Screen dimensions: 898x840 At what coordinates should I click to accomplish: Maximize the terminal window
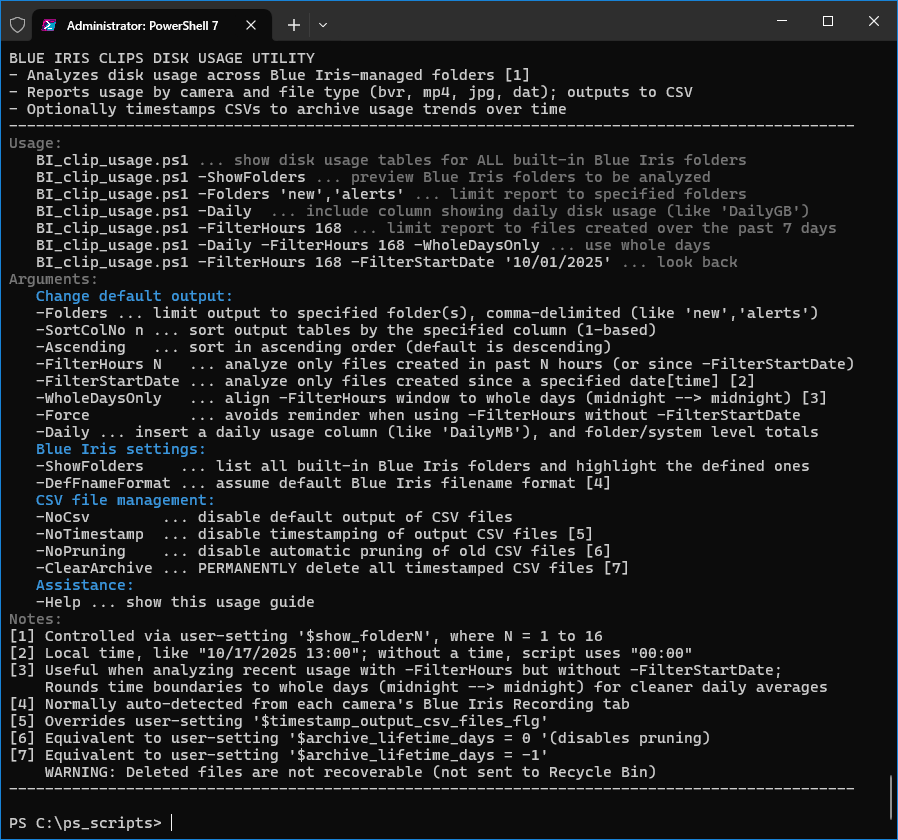coord(828,21)
